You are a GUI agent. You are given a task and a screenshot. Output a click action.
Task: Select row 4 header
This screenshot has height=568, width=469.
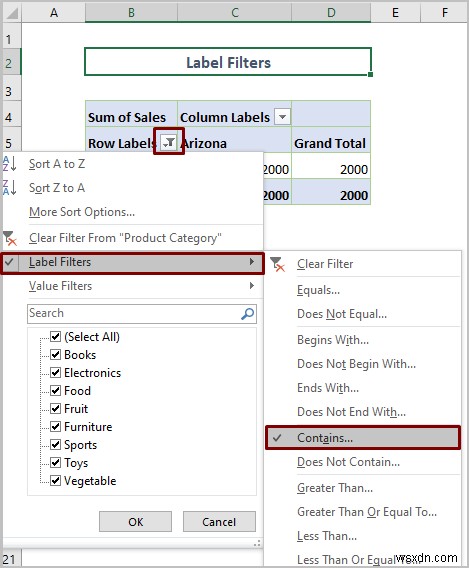pyautogui.click(x=12, y=114)
